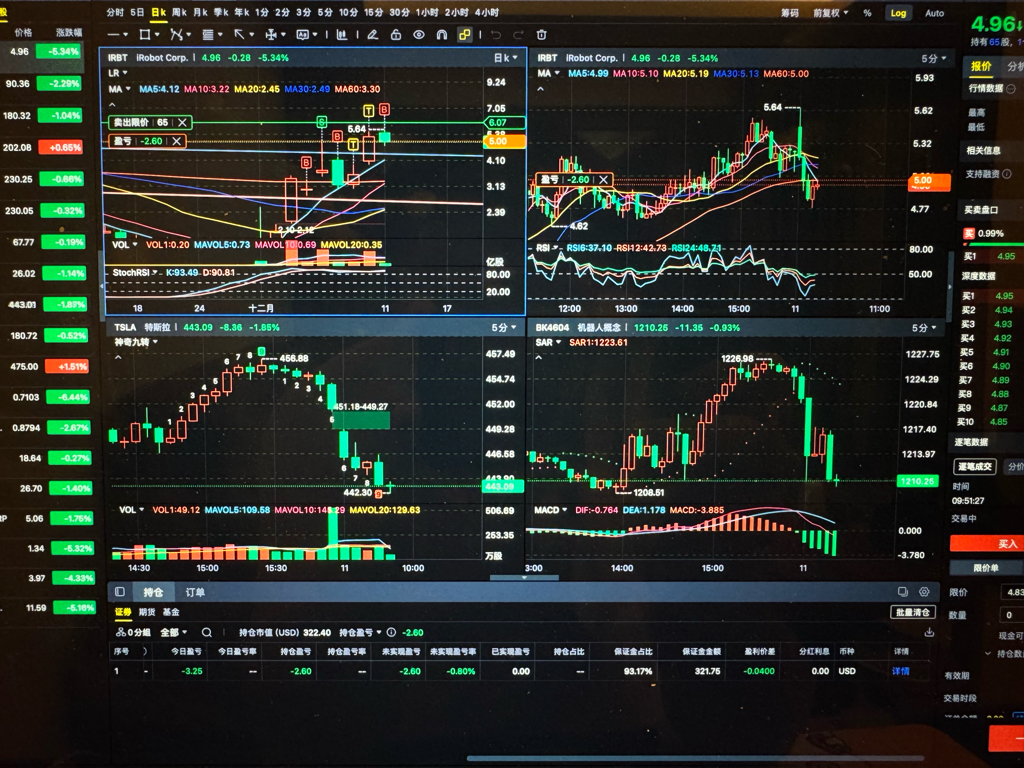1024x768 pixels.
Task: Click the 批量清仓 button
Action: point(912,612)
